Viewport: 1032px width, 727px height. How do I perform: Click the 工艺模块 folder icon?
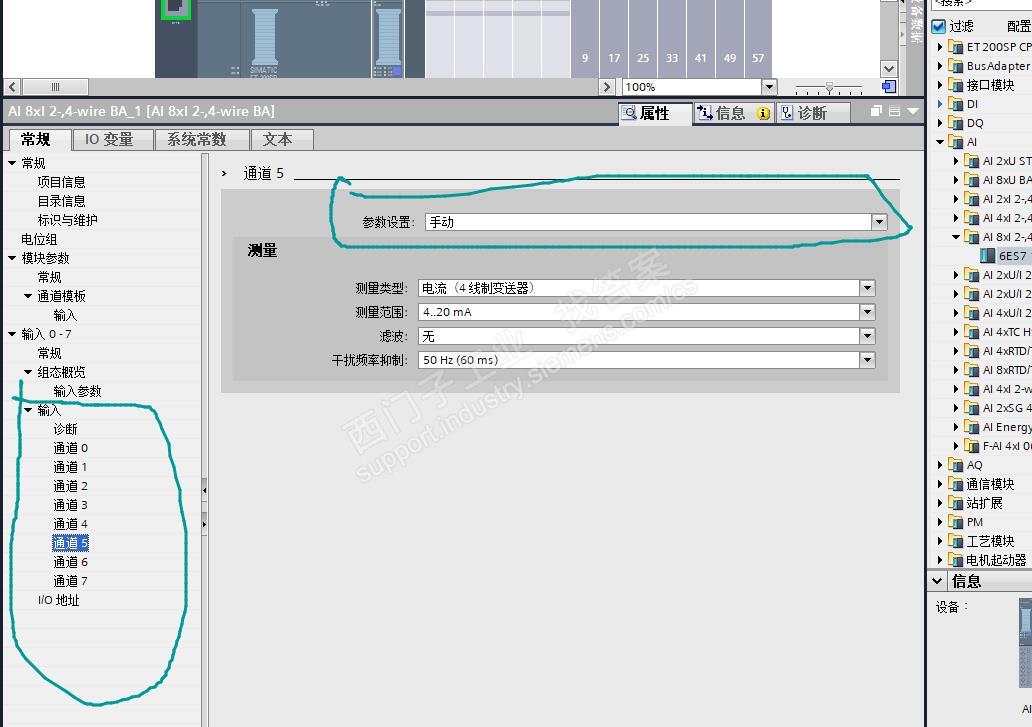point(956,541)
